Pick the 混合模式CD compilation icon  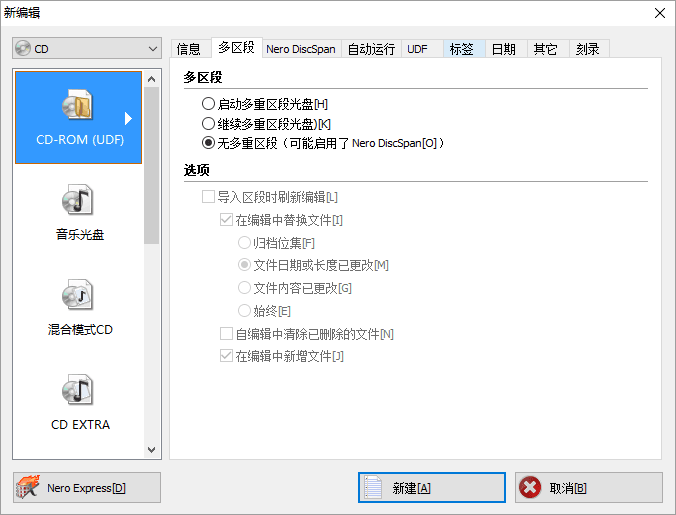(77, 295)
